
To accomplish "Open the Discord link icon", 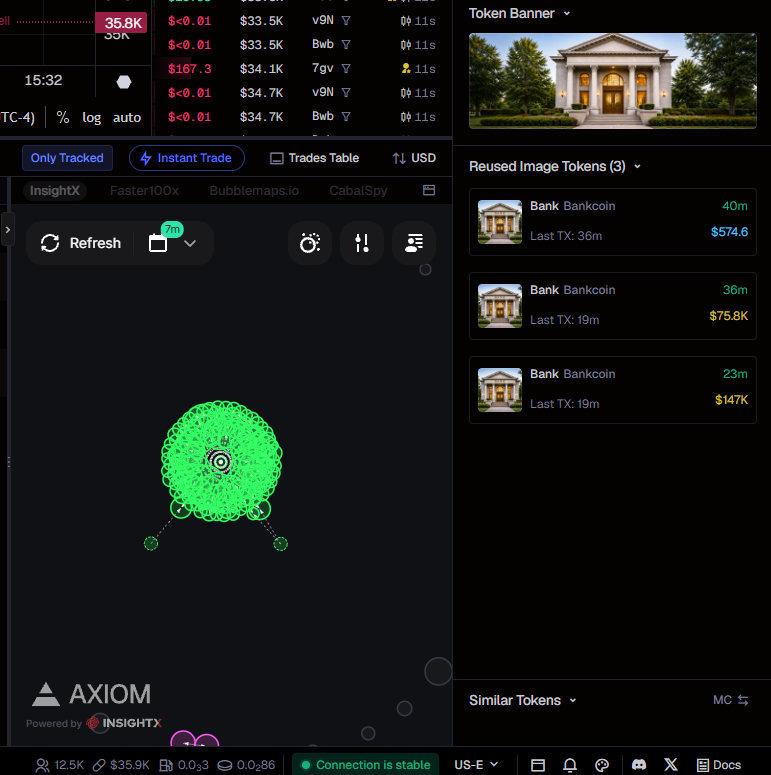I will tap(639, 765).
